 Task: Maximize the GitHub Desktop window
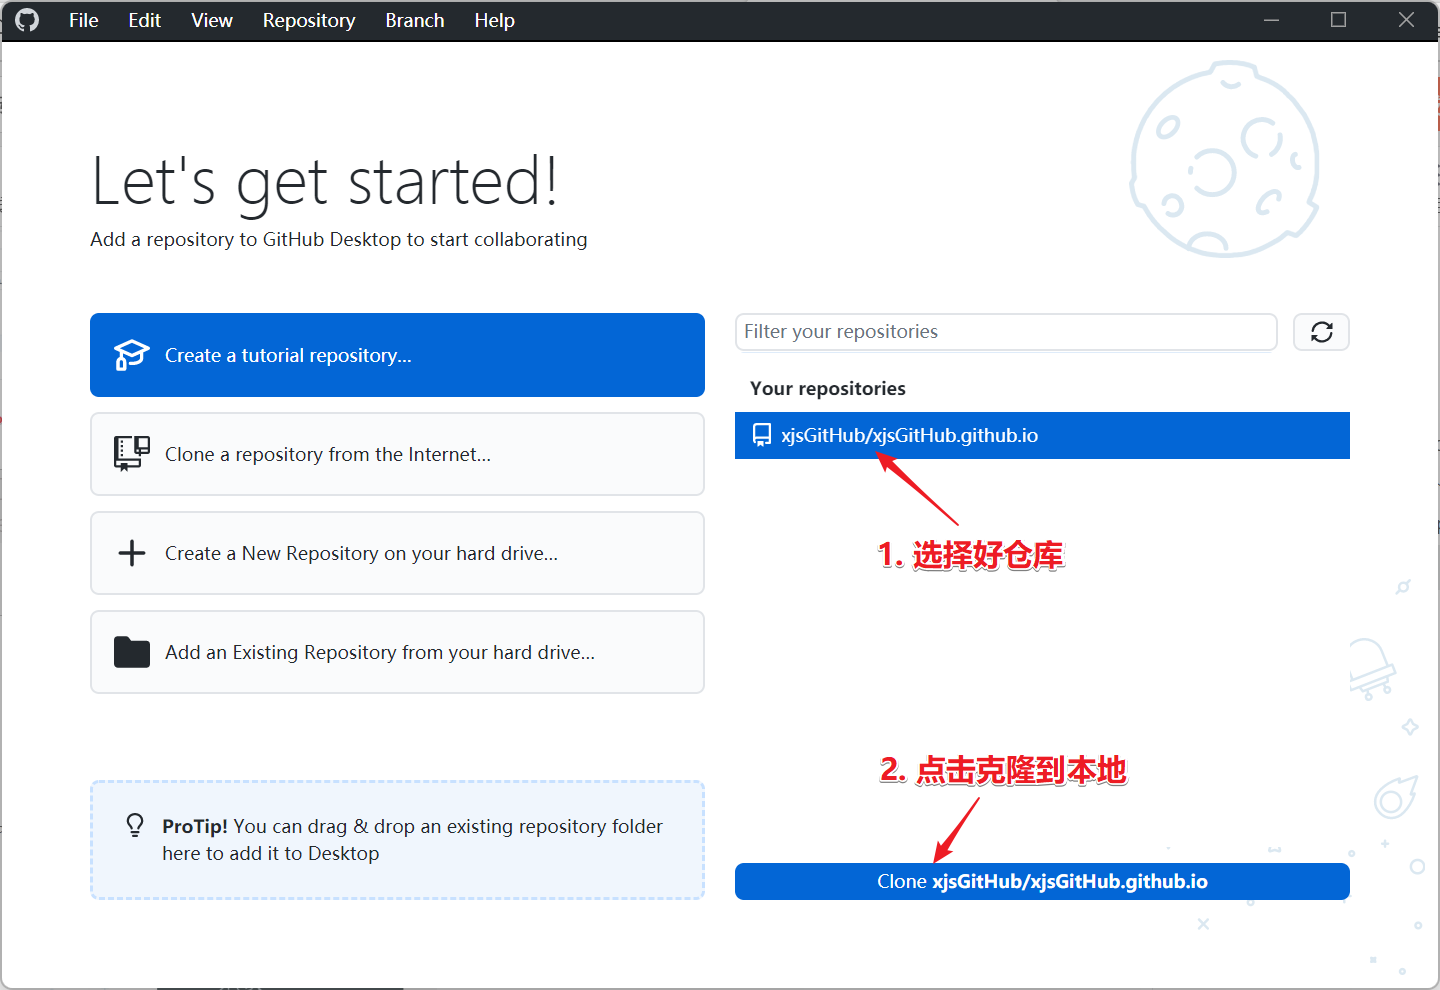coord(1338,20)
